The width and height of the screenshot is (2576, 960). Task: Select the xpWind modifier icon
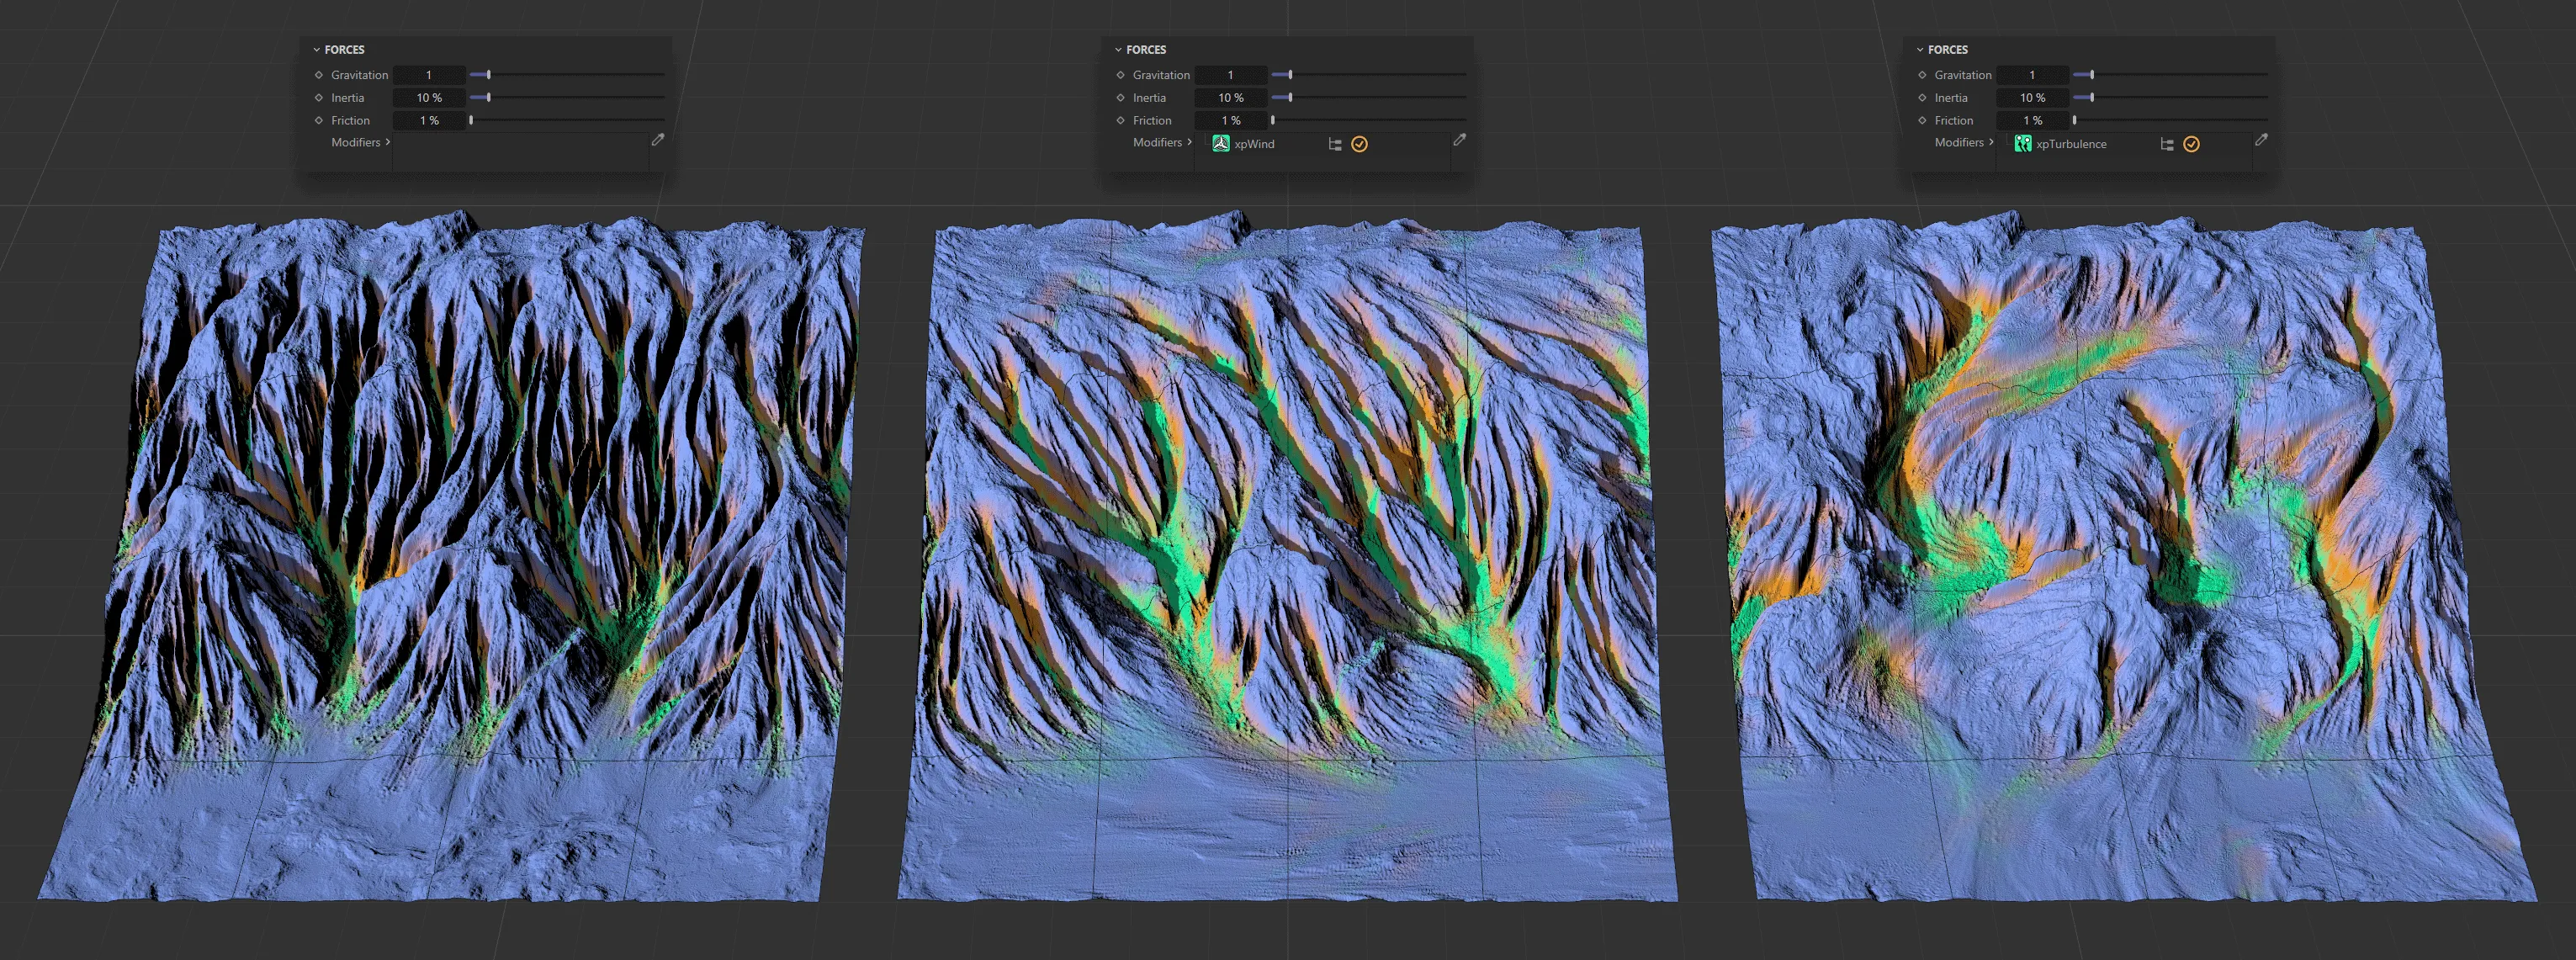pyautogui.click(x=1219, y=143)
